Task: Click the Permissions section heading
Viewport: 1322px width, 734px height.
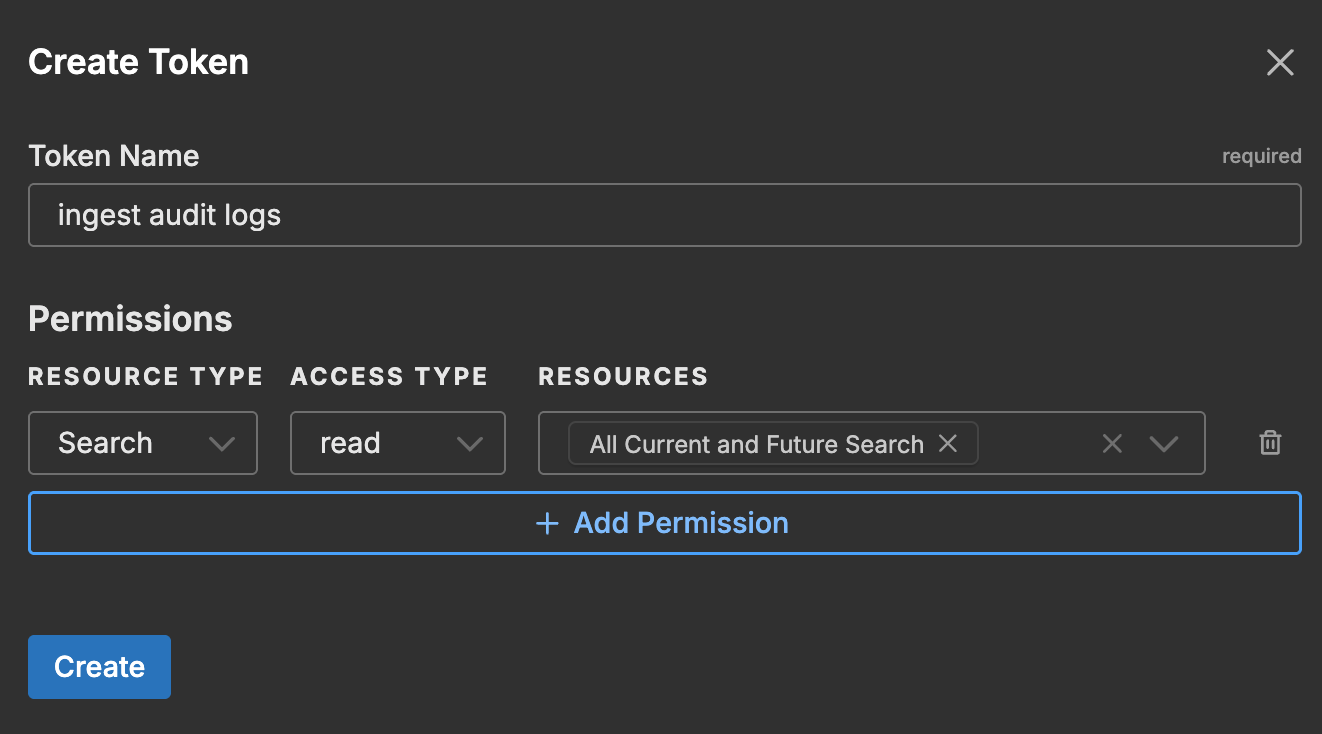Action: pos(130,319)
